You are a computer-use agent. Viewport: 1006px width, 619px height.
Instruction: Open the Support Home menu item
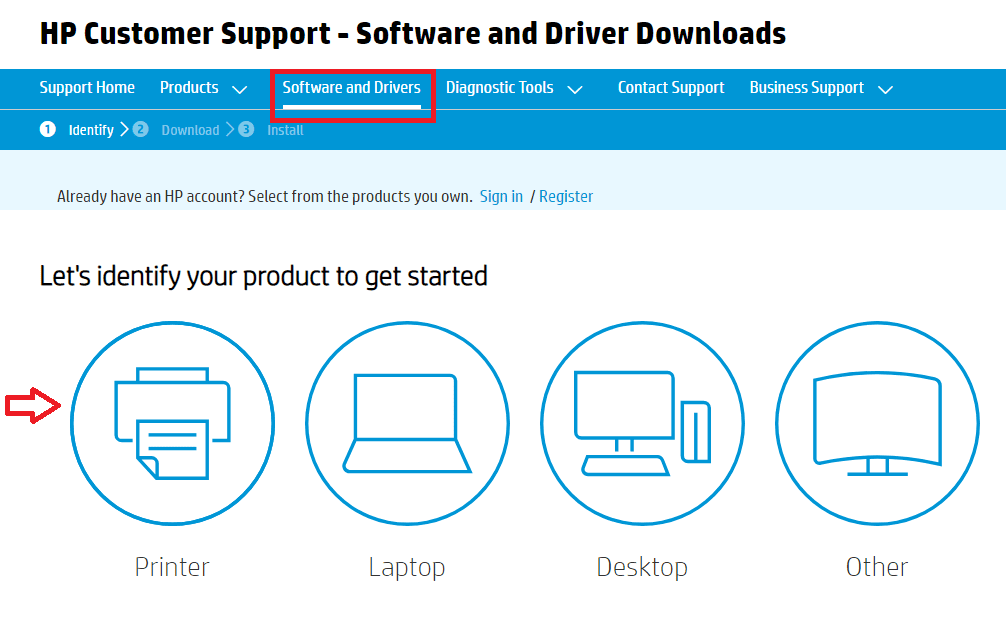[87, 88]
